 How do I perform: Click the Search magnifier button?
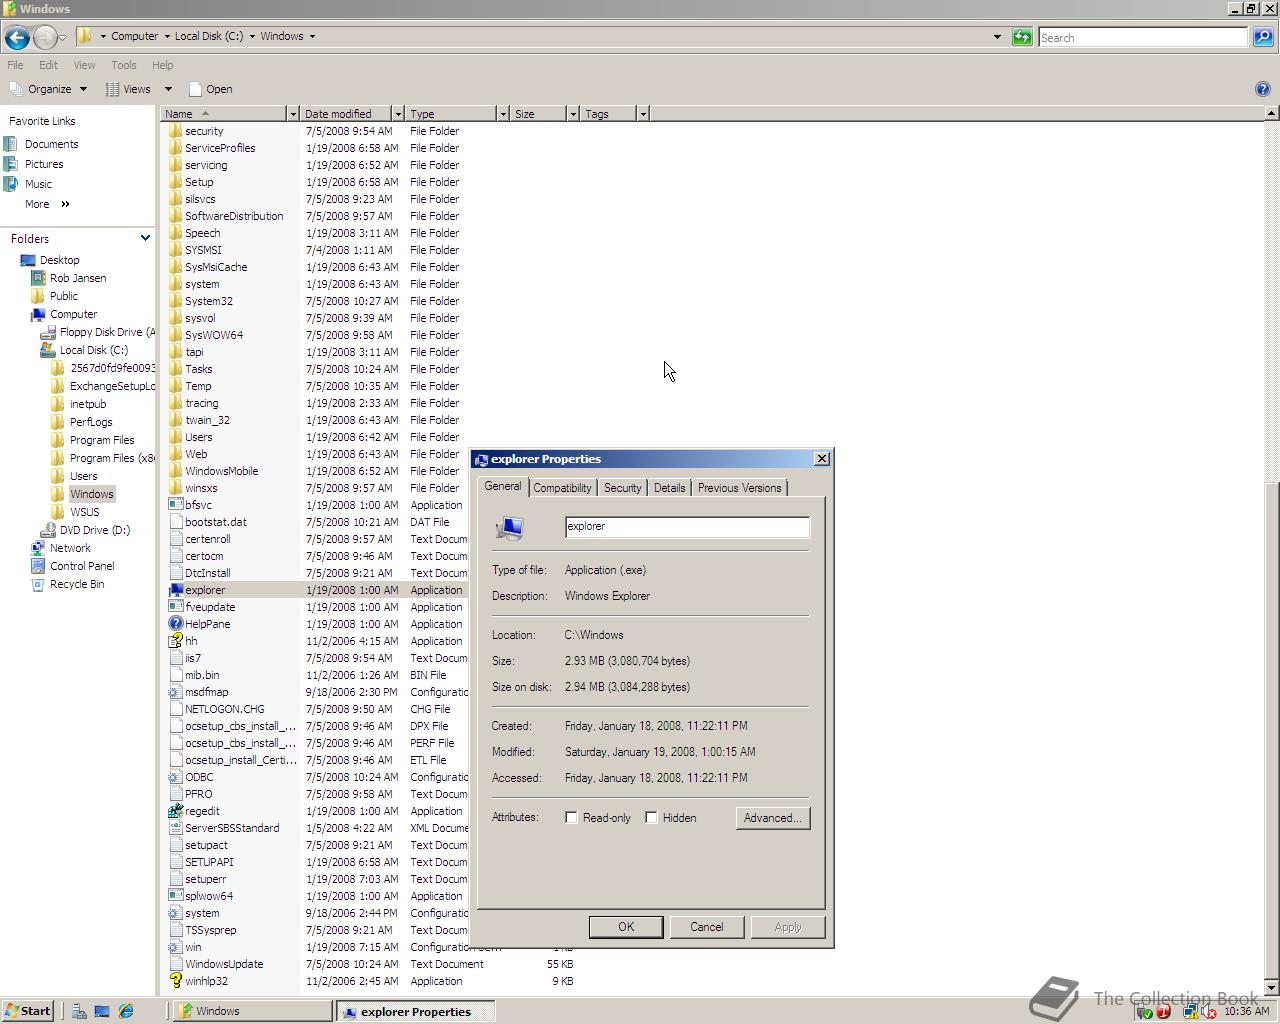[1263, 37]
